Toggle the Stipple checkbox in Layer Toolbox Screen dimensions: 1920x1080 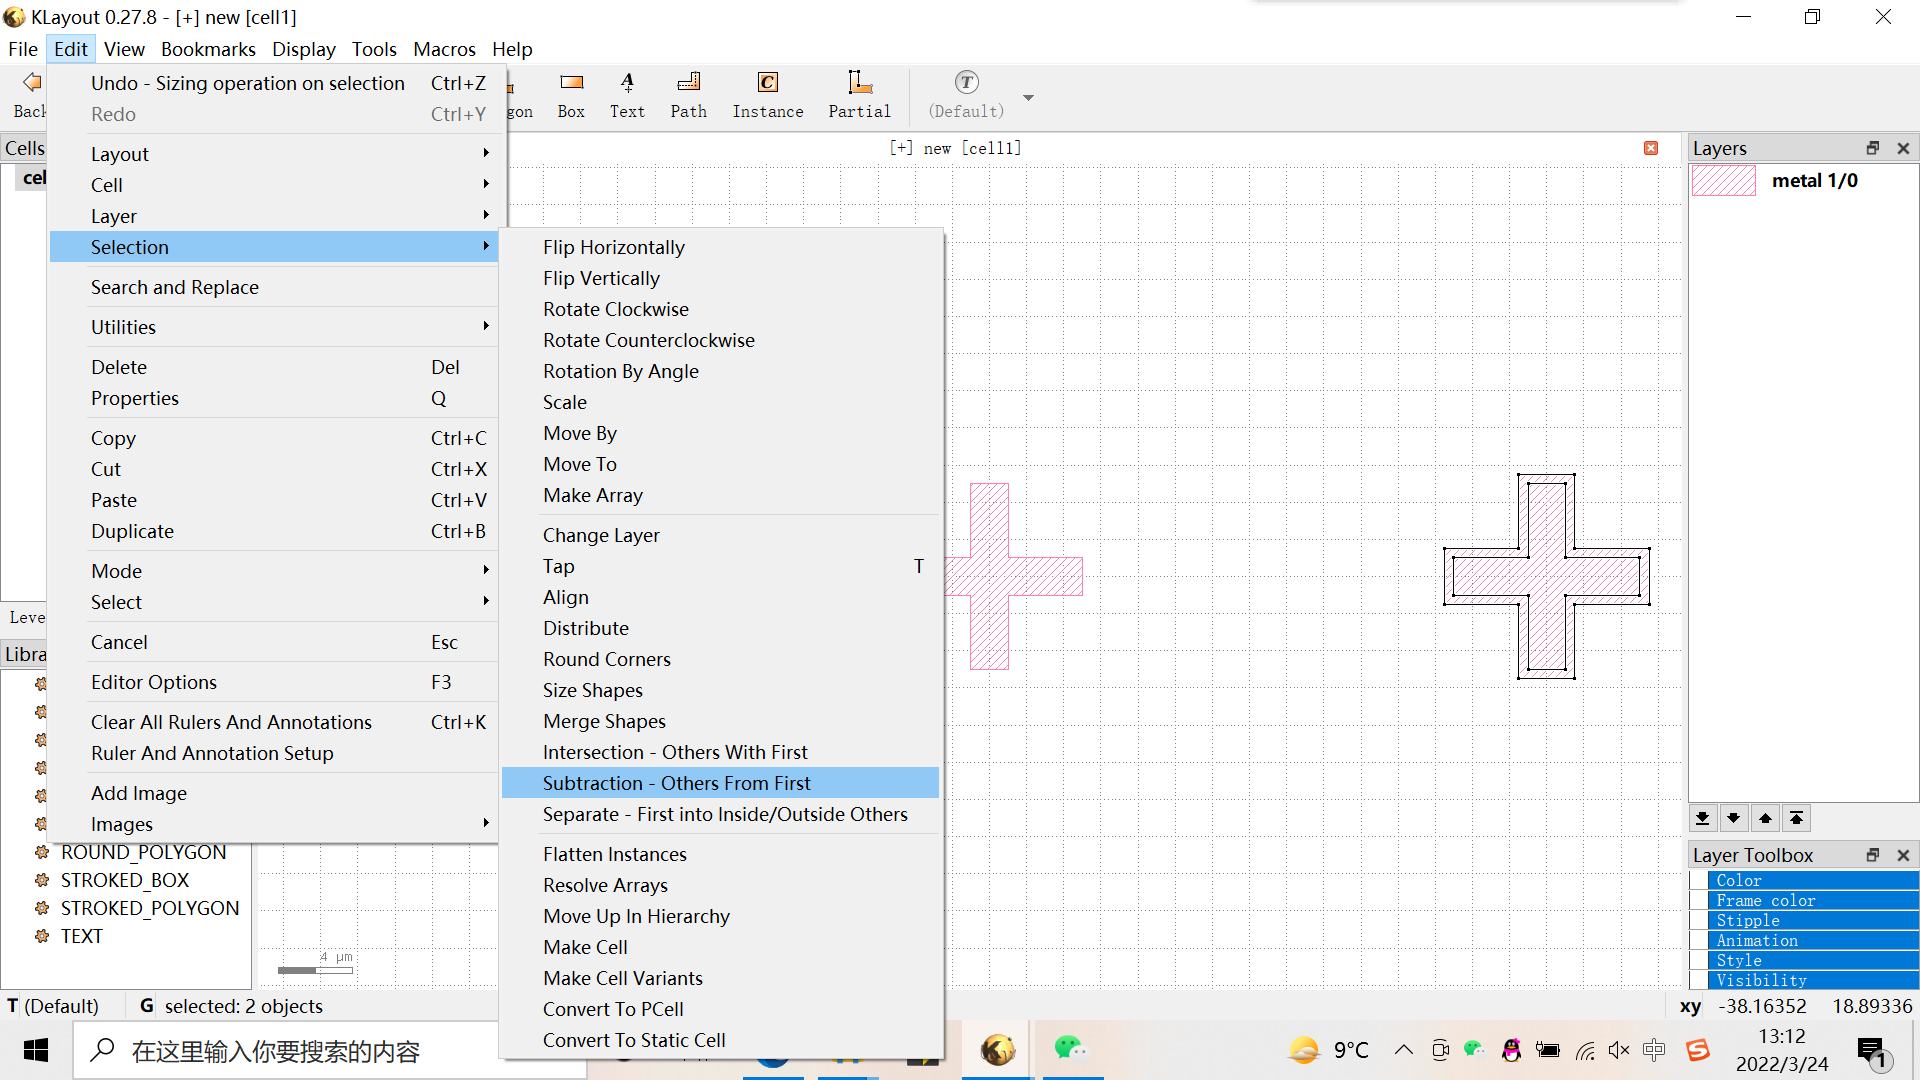pyautogui.click(x=1699, y=920)
